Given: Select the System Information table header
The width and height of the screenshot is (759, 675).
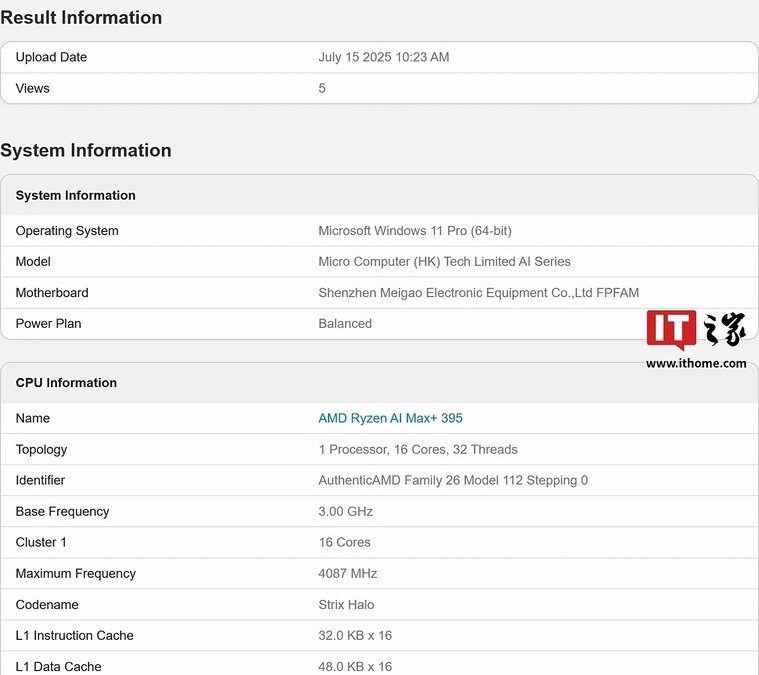Looking at the screenshot, I should [76, 195].
